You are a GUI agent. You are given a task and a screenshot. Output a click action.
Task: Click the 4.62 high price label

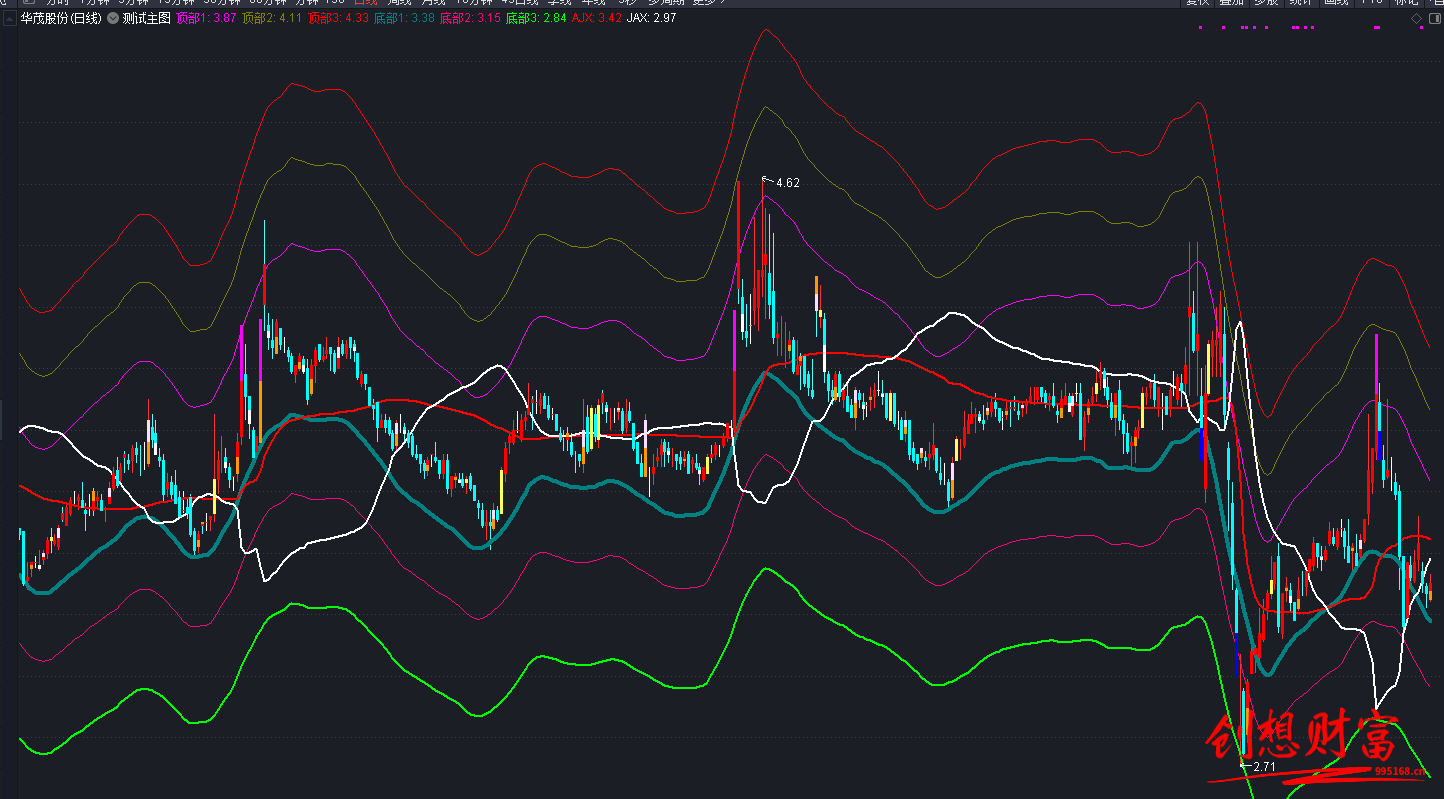(787, 183)
